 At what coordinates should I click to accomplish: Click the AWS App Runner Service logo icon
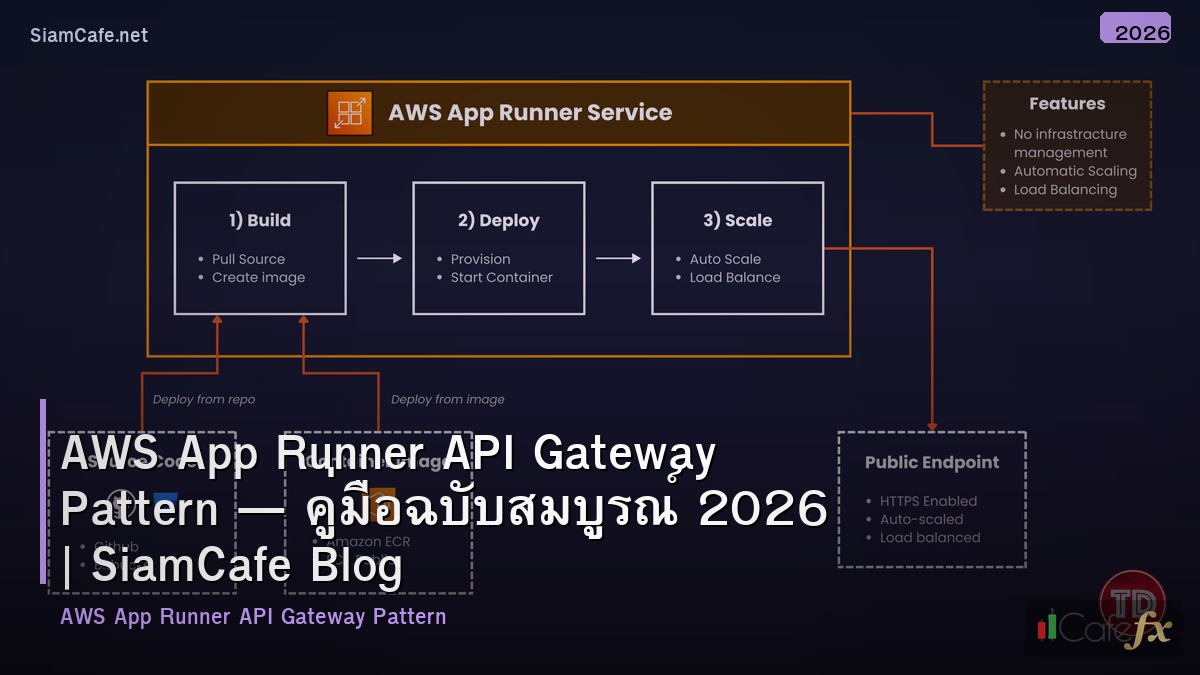coord(349,113)
